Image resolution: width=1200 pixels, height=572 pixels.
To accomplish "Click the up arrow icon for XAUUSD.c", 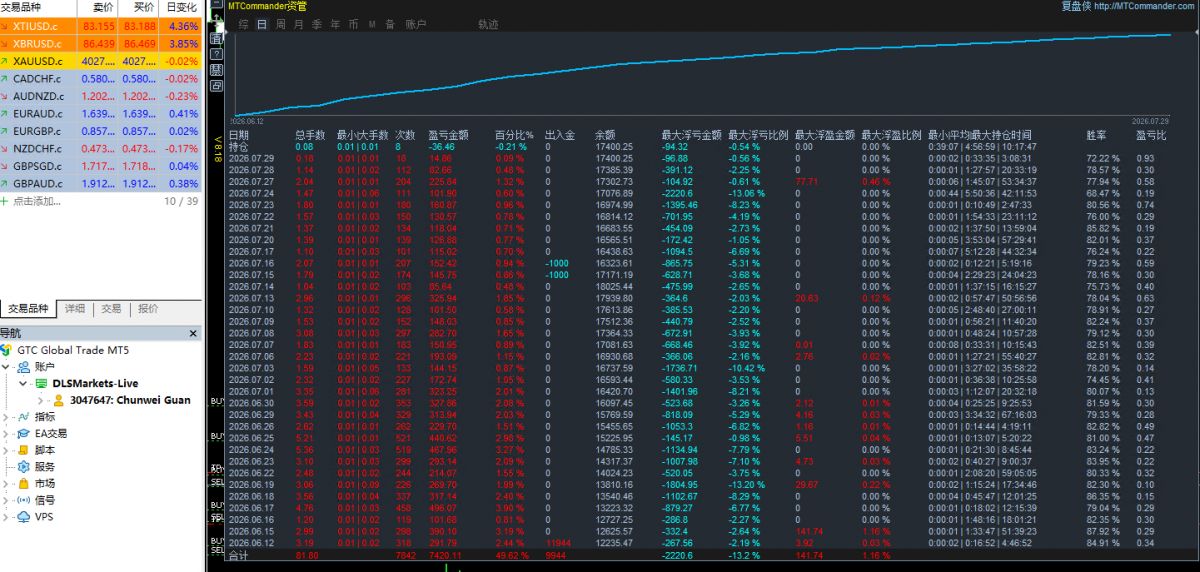I will pos(6,61).
